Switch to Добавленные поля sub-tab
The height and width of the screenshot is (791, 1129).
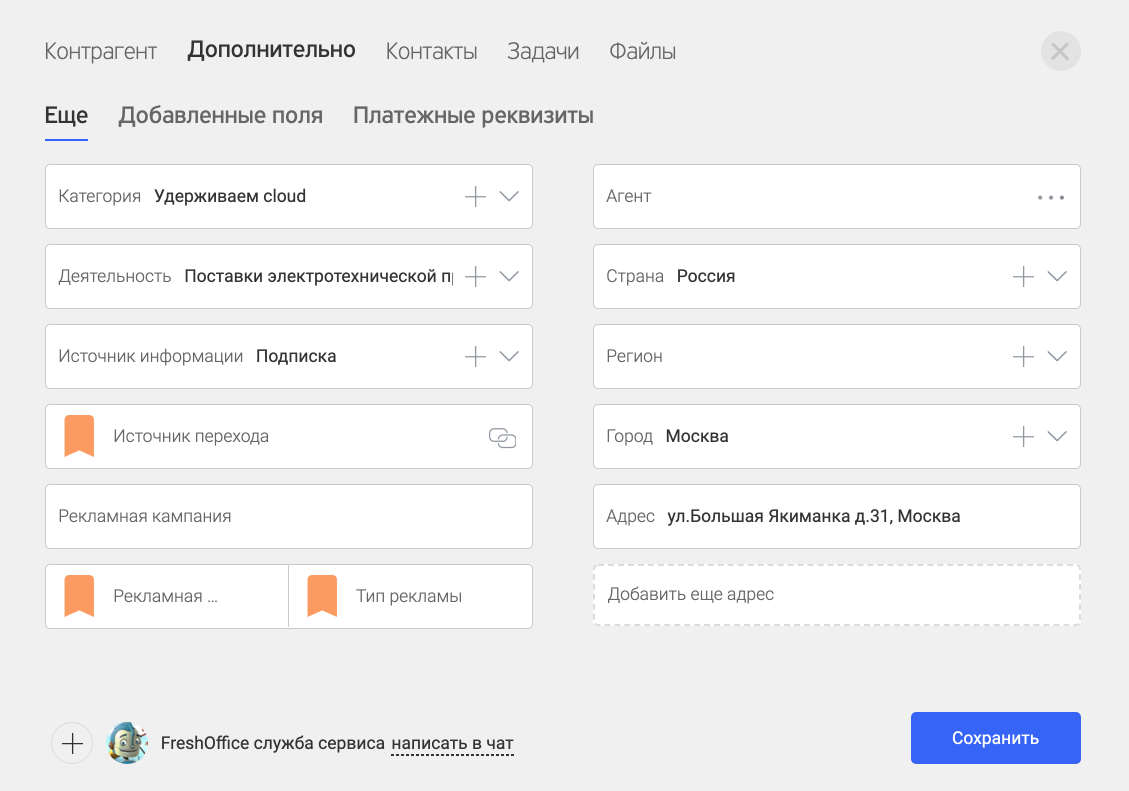coord(220,115)
